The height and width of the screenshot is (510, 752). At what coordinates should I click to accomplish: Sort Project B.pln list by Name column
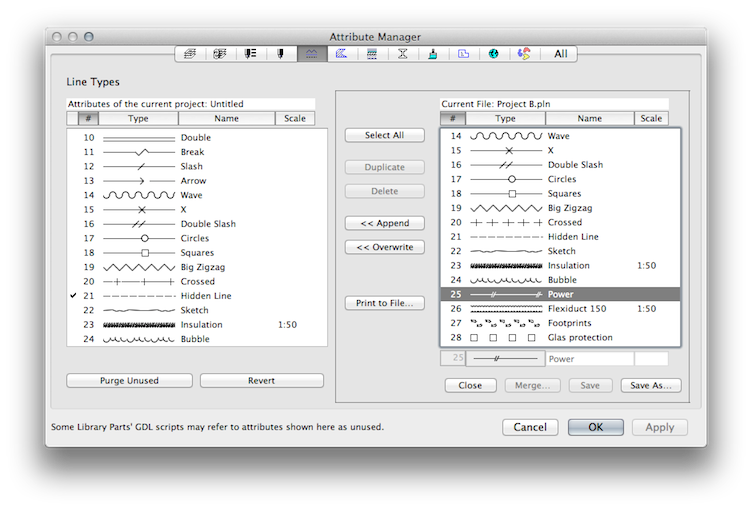tap(590, 119)
